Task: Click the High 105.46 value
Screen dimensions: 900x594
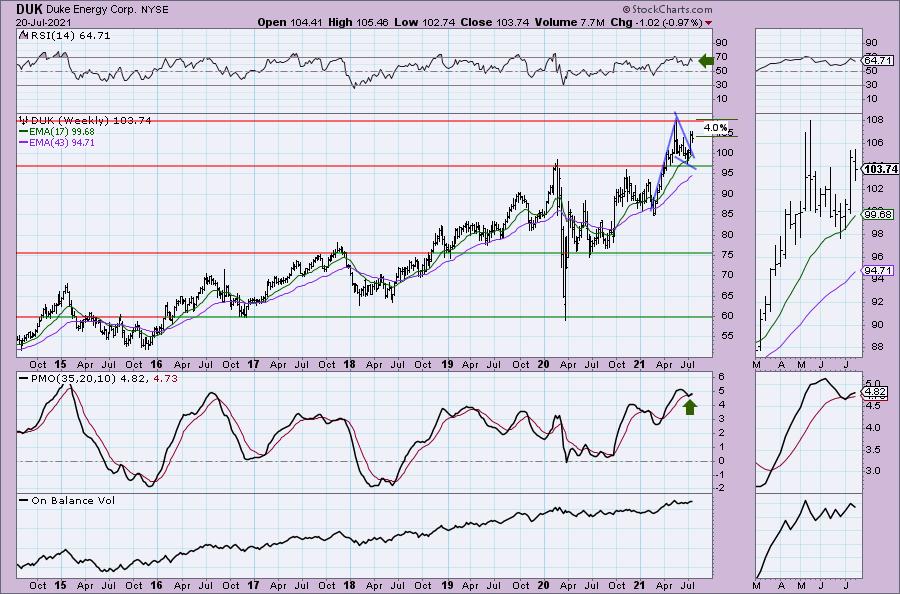Action: point(358,22)
